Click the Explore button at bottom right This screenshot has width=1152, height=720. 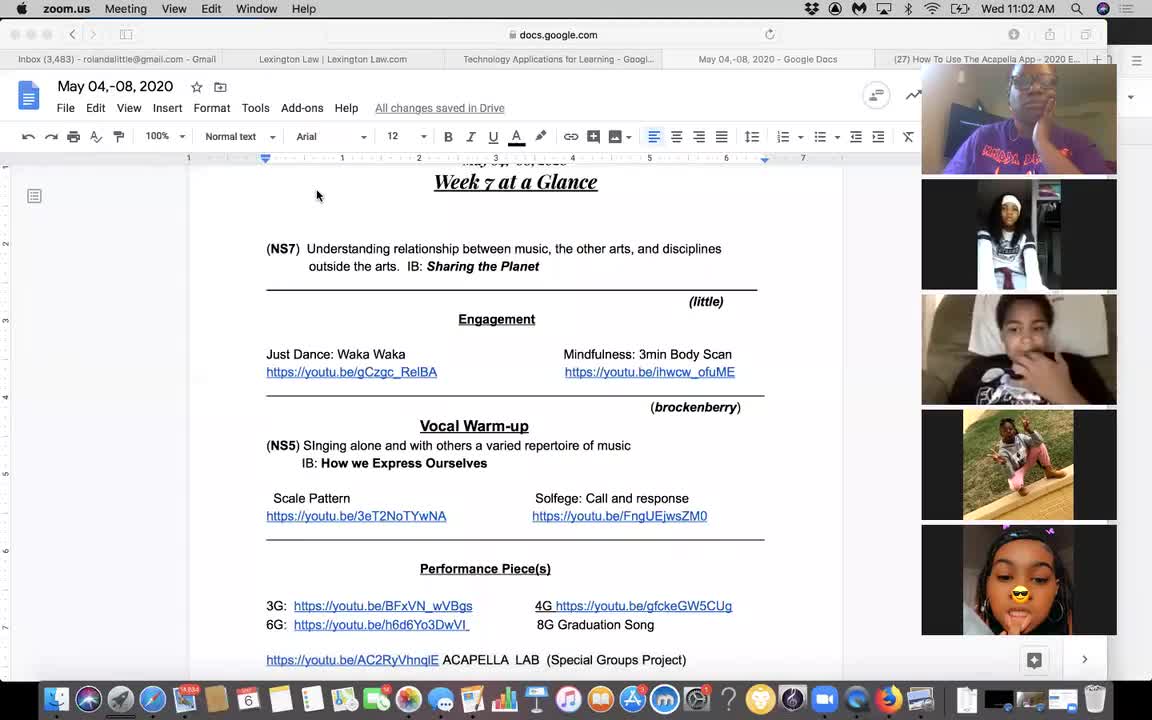(x=1034, y=659)
